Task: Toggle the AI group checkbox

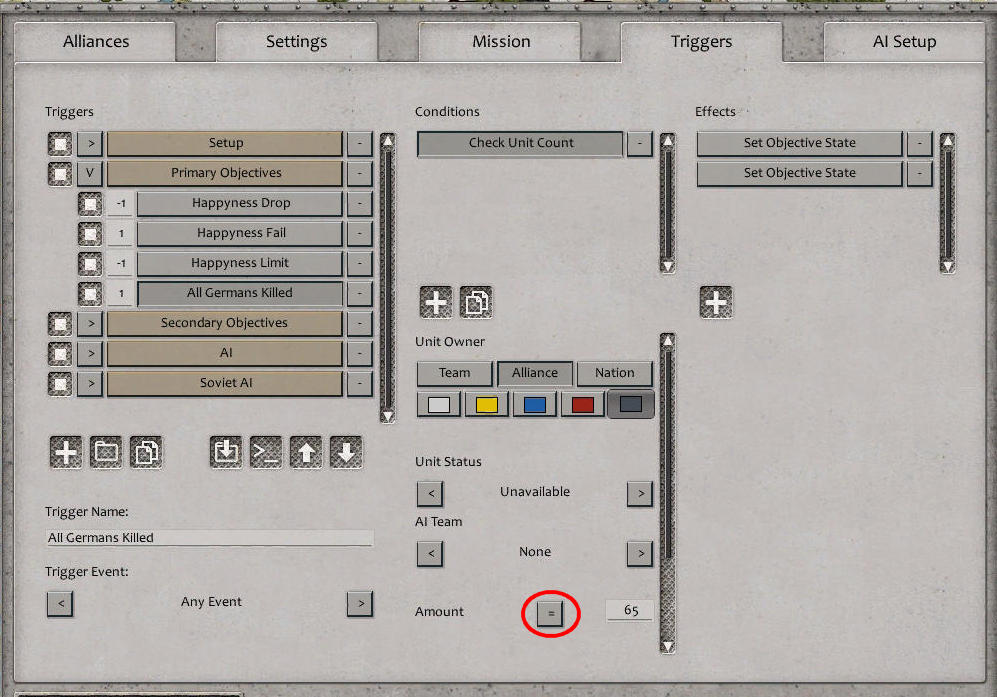Action: [60, 354]
